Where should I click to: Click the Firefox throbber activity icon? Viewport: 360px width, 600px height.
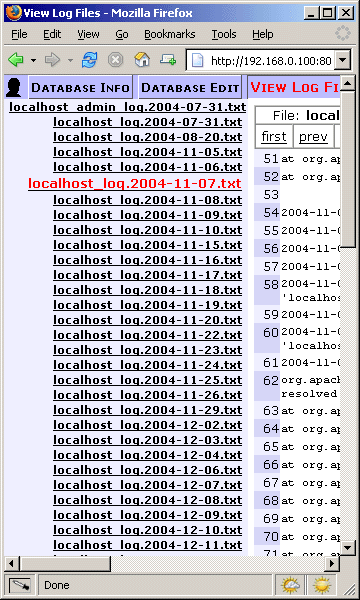pos(343,33)
